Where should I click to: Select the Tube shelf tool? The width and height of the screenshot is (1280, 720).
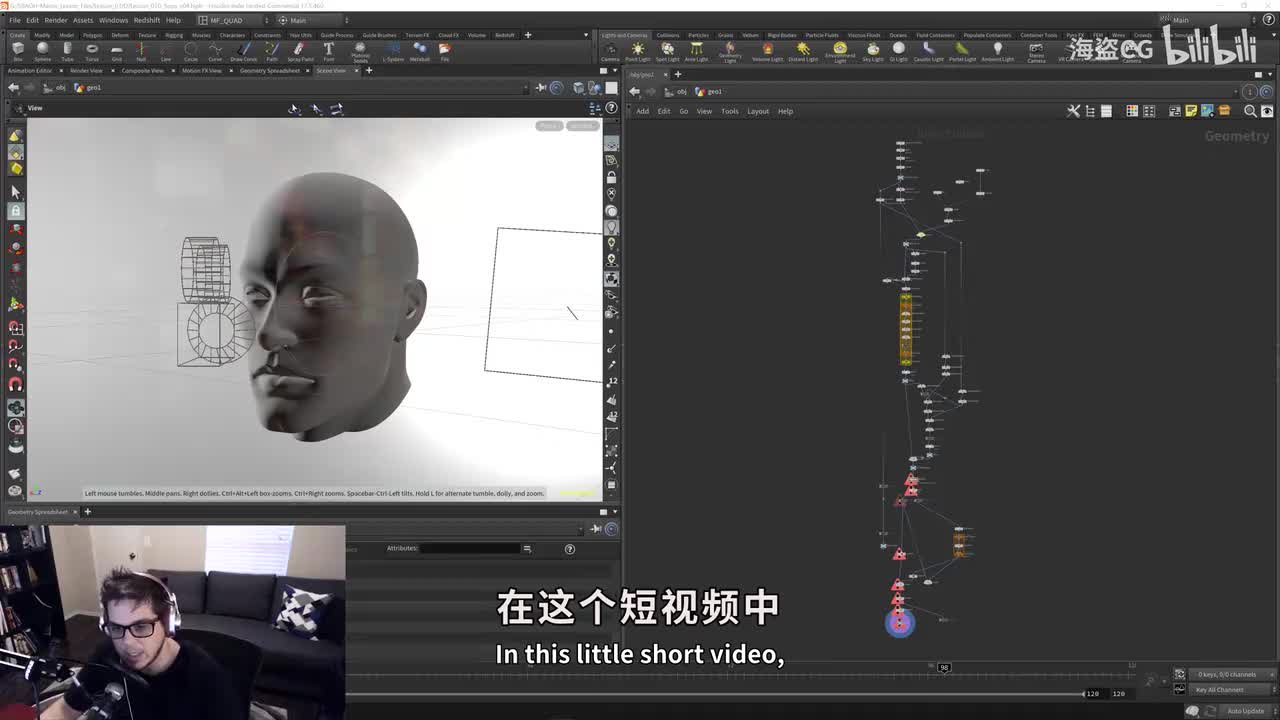(67, 51)
